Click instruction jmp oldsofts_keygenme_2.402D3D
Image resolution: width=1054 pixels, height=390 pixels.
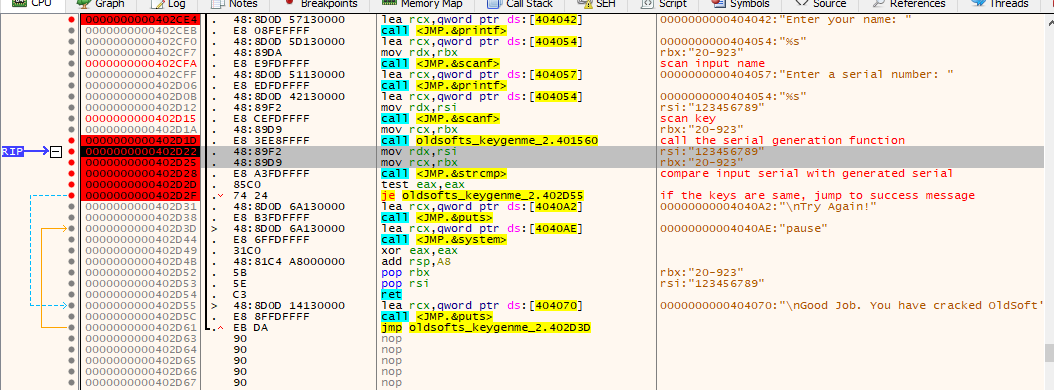point(486,328)
